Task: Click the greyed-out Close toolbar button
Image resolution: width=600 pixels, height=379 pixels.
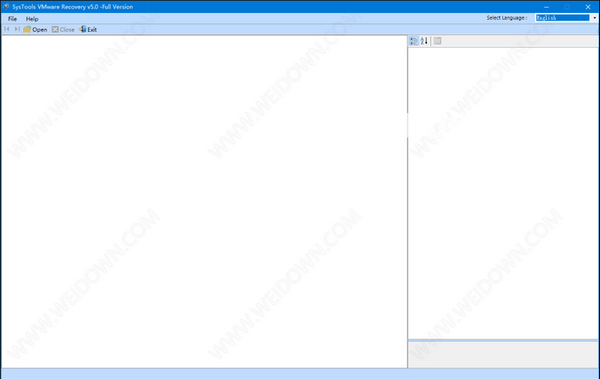Action: pyautogui.click(x=63, y=29)
